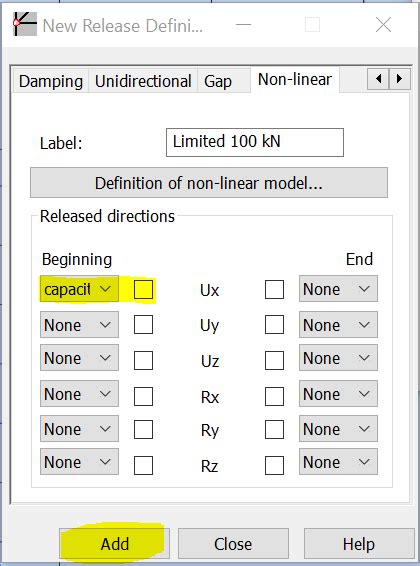Minimize the New Release Definition dialog
The image size is (420, 566).
click(x=243, y=25)
